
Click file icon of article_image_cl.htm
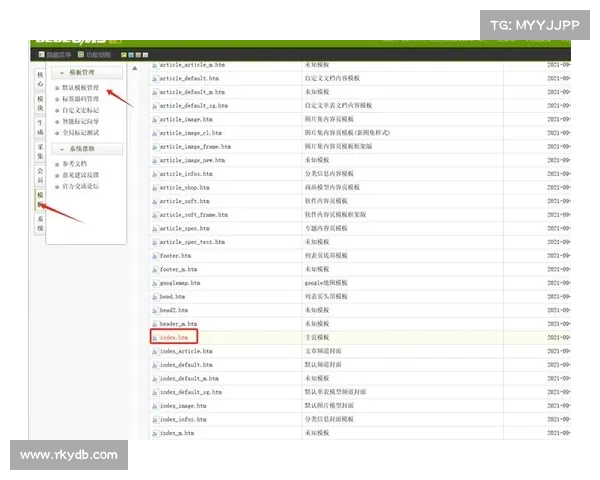(x=155, y=134)
